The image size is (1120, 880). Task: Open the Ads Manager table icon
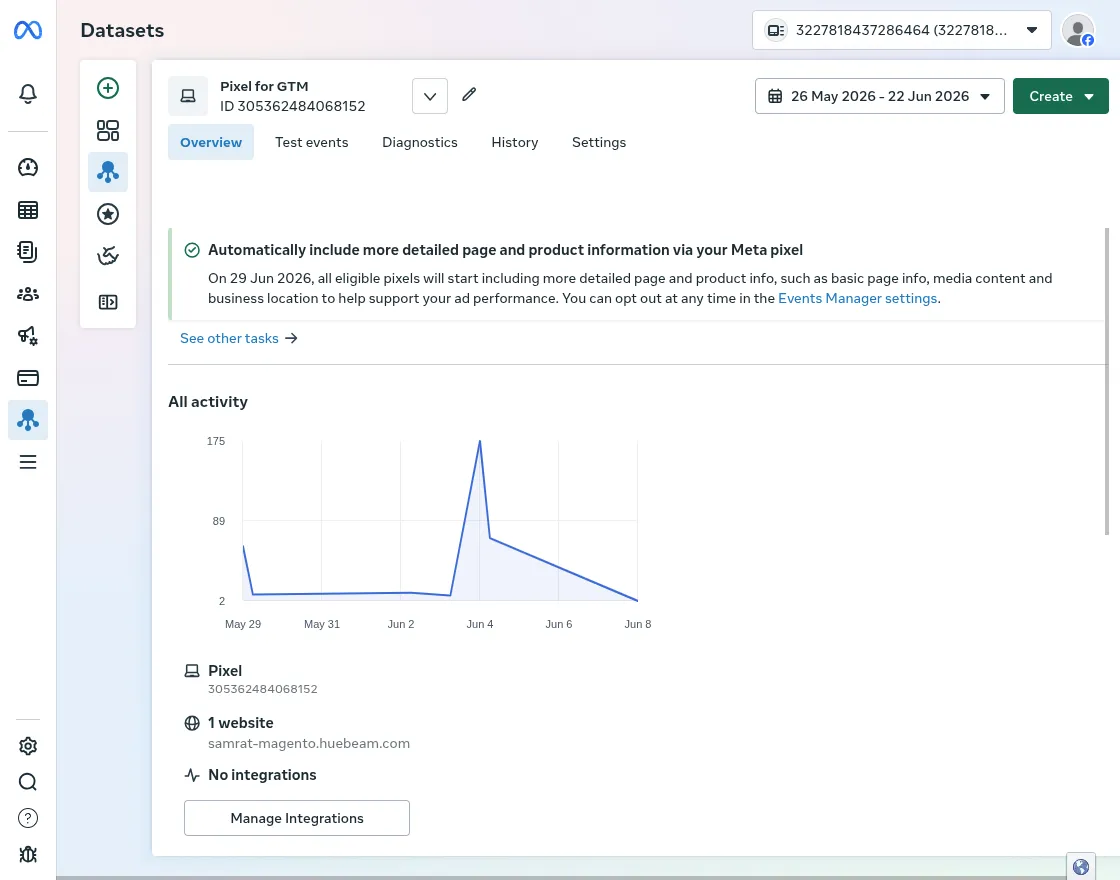pyautogui.click(x=28, y=210)
